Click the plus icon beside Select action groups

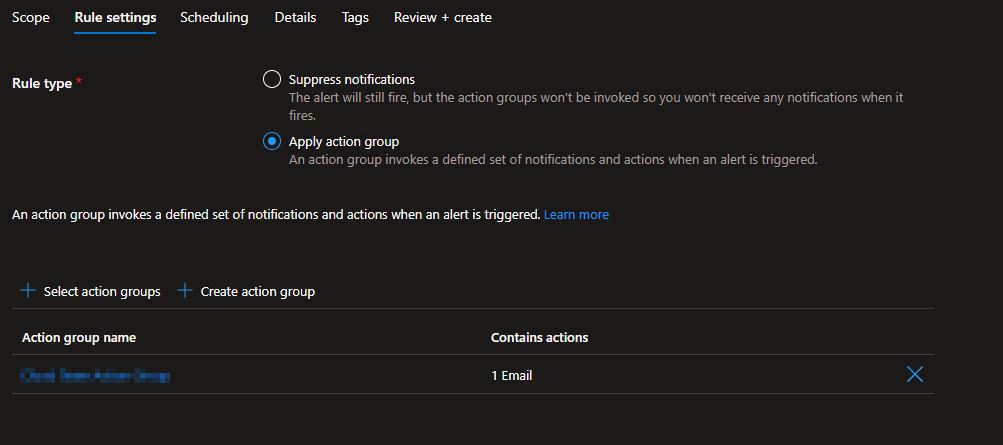(28, 291)
